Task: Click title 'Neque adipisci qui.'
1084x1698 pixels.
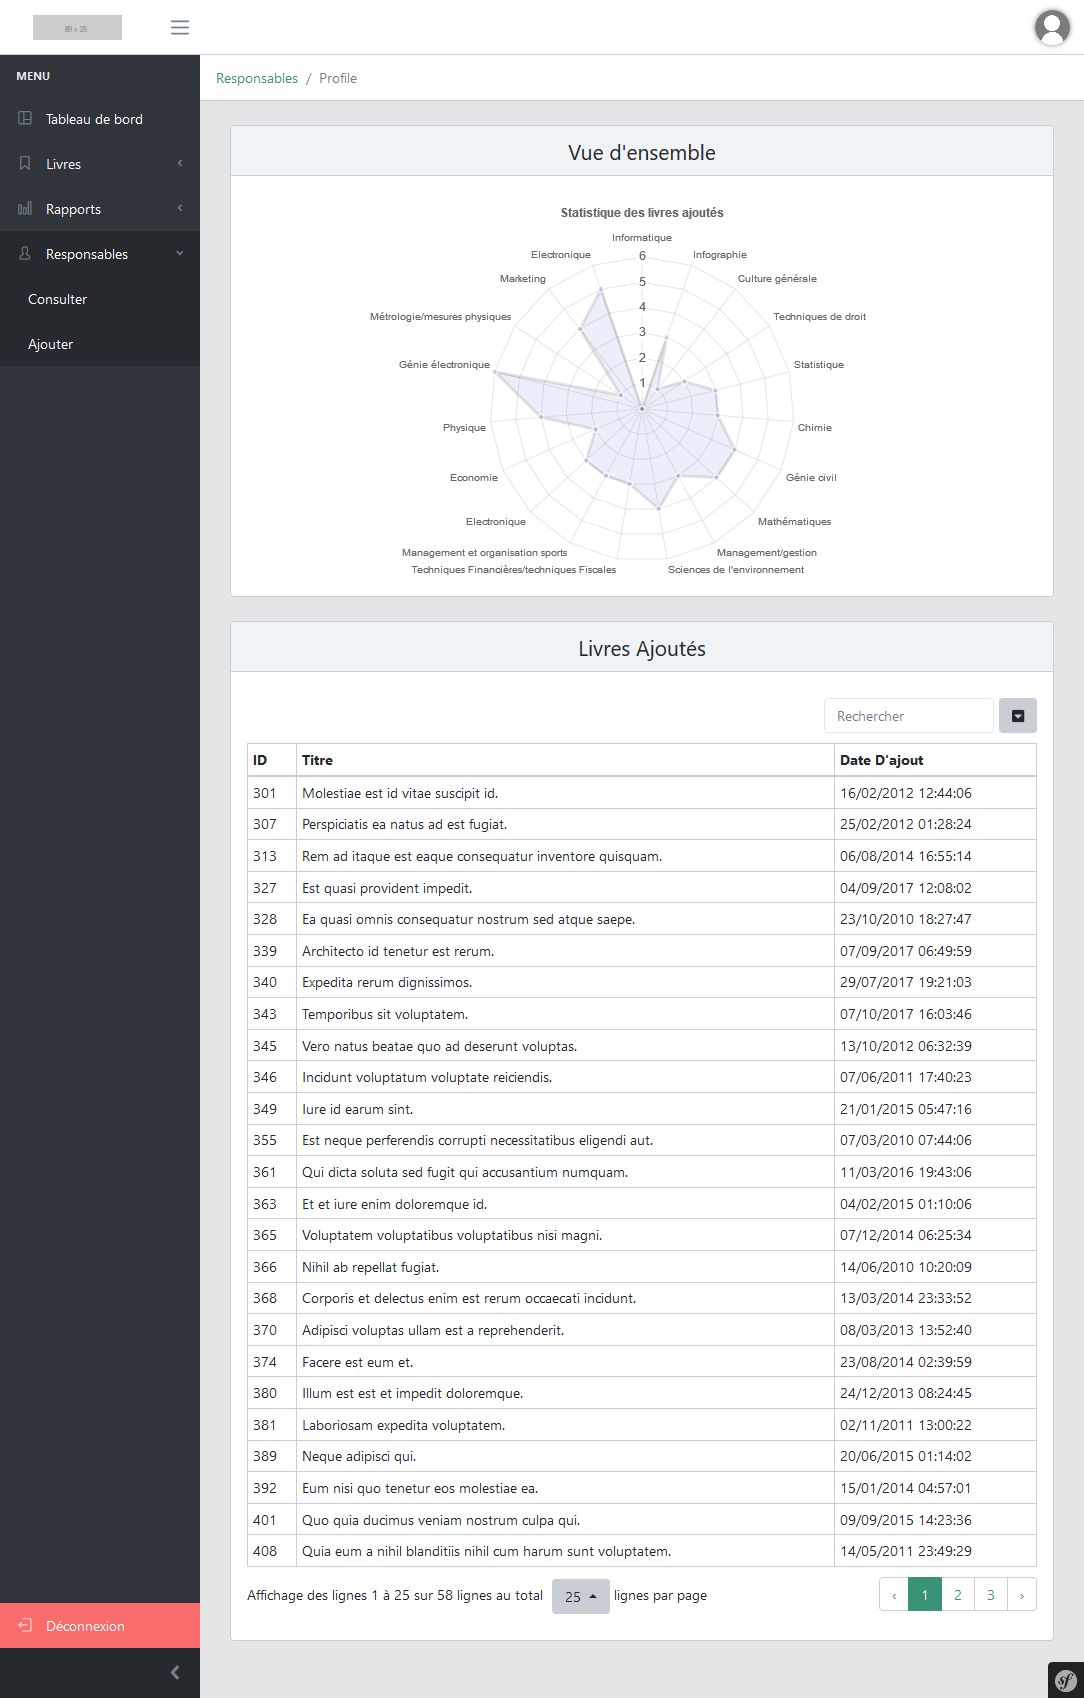Action: pyautogui.click(x=359, y=1456)
